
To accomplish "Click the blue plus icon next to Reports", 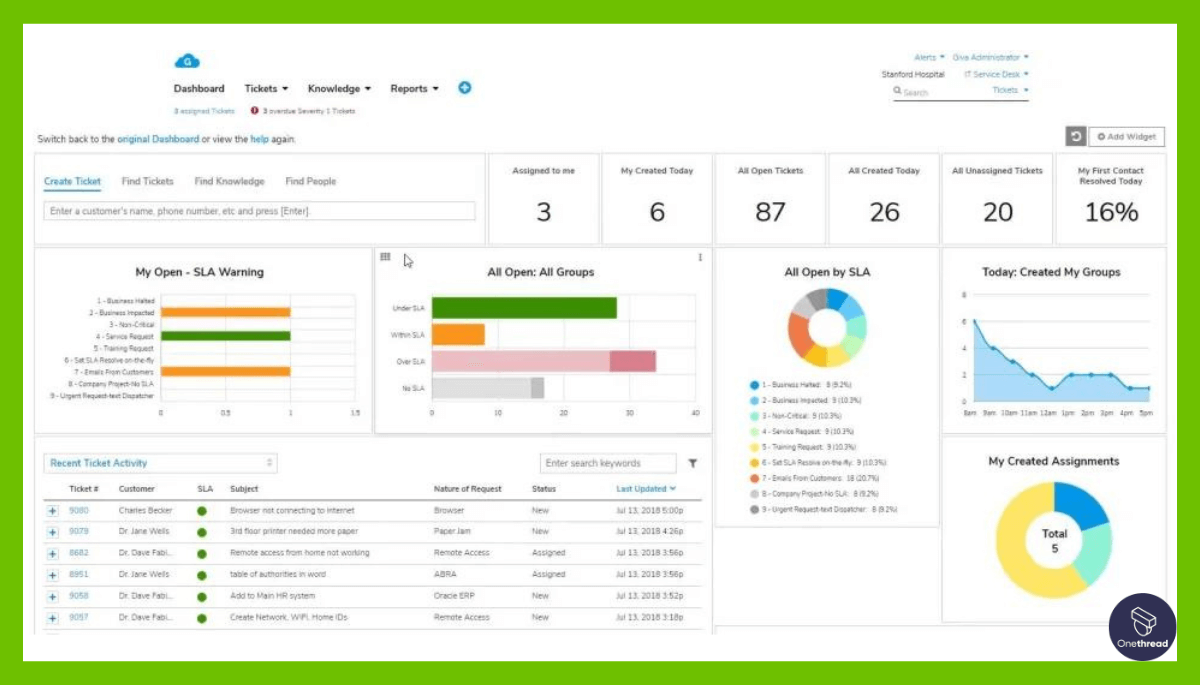I will point(464,88).
